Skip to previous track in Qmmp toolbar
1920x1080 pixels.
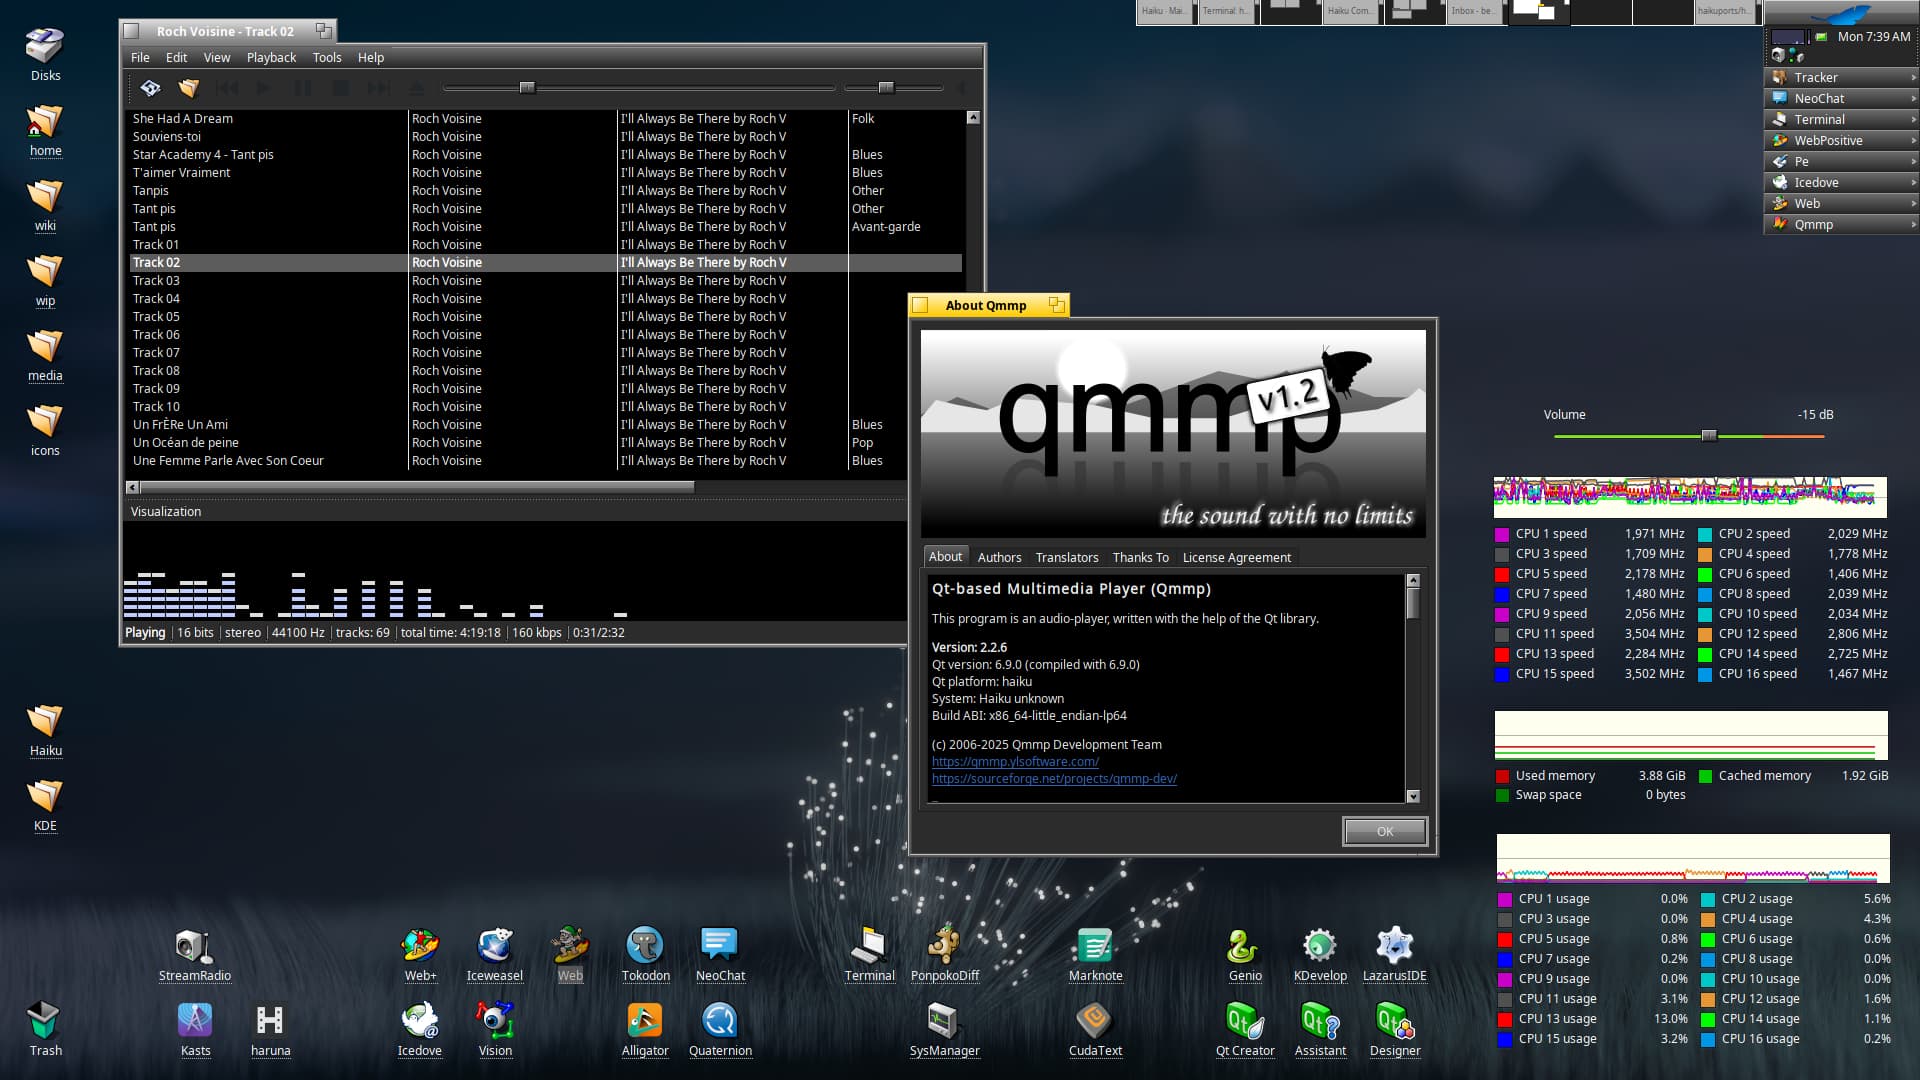[227, 88]
